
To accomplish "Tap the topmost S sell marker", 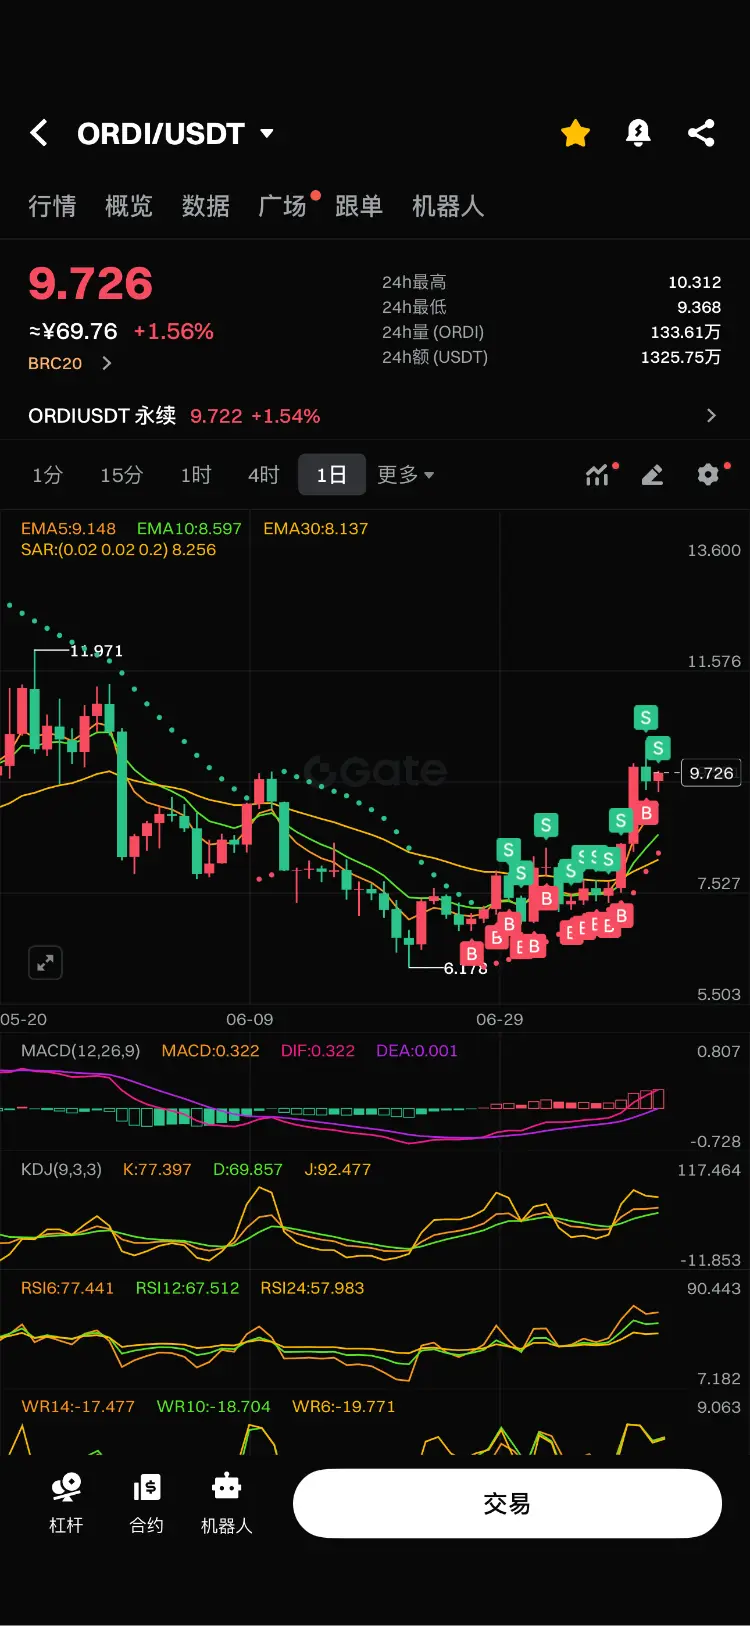I will point(646,717).
